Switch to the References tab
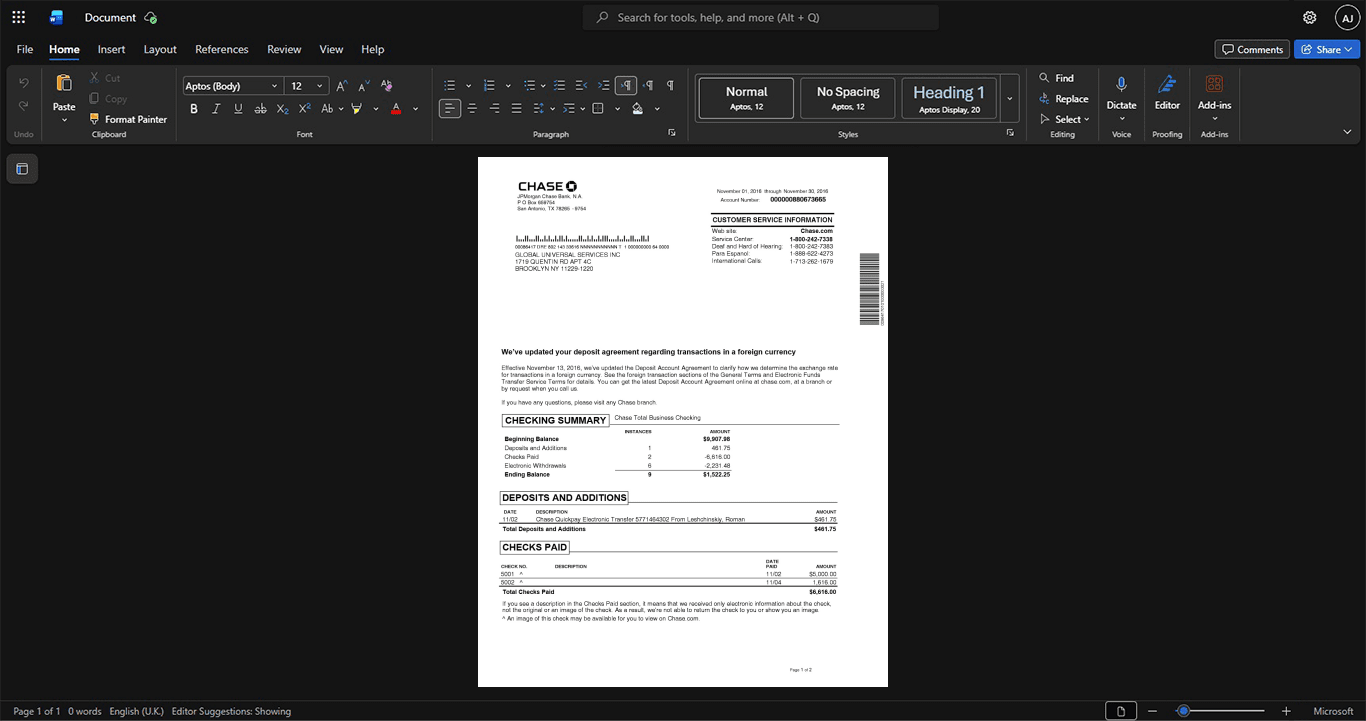 click(222, 49)
